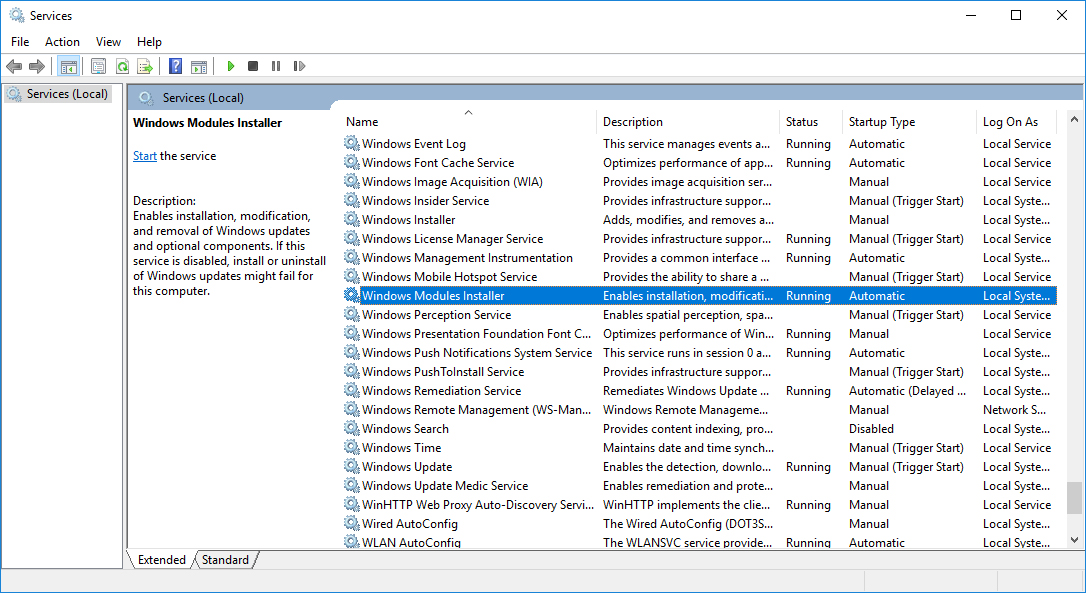Select Windows PushToInstall Service row

tap(700, 372)
